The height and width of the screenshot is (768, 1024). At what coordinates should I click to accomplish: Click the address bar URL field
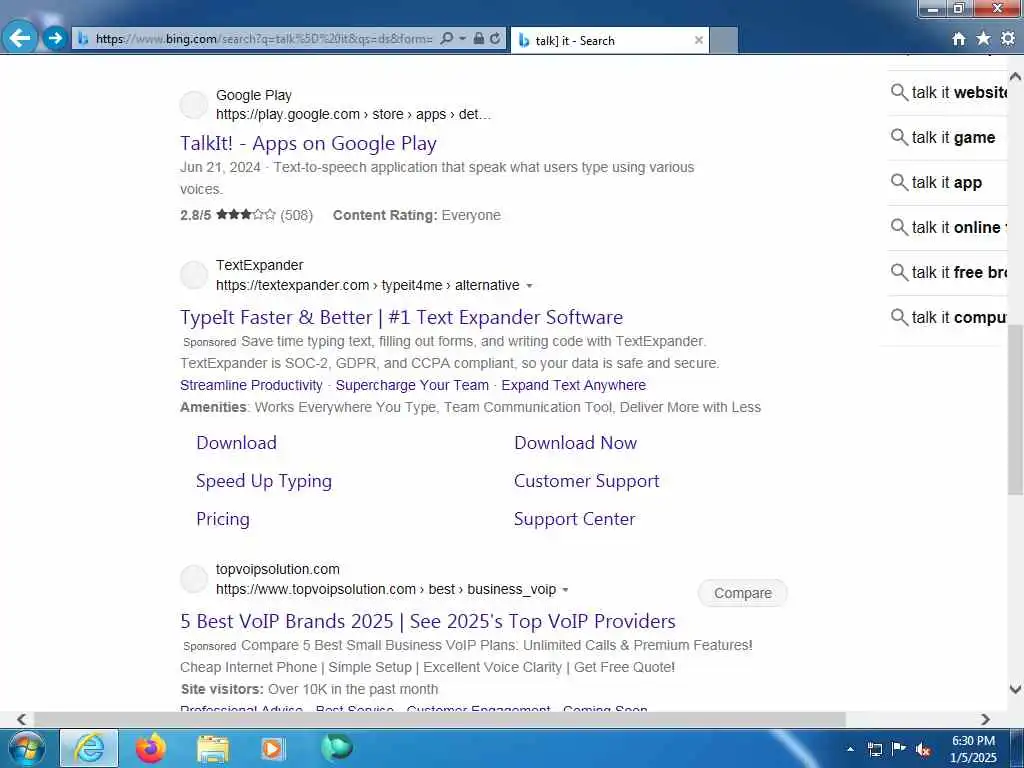[264, 39]
